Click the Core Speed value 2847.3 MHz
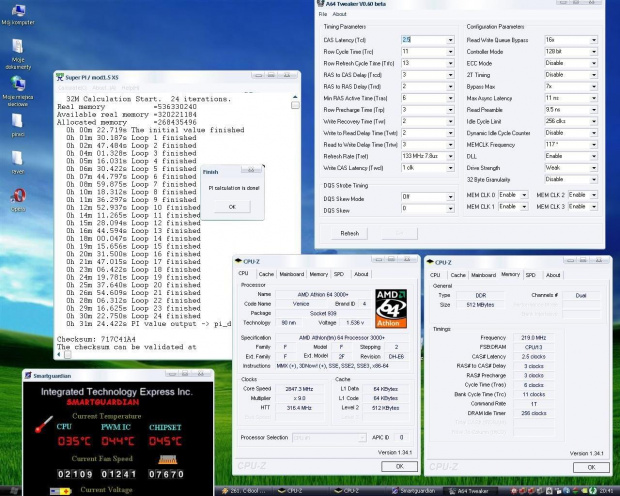620x496 pixels. point(299,389)
